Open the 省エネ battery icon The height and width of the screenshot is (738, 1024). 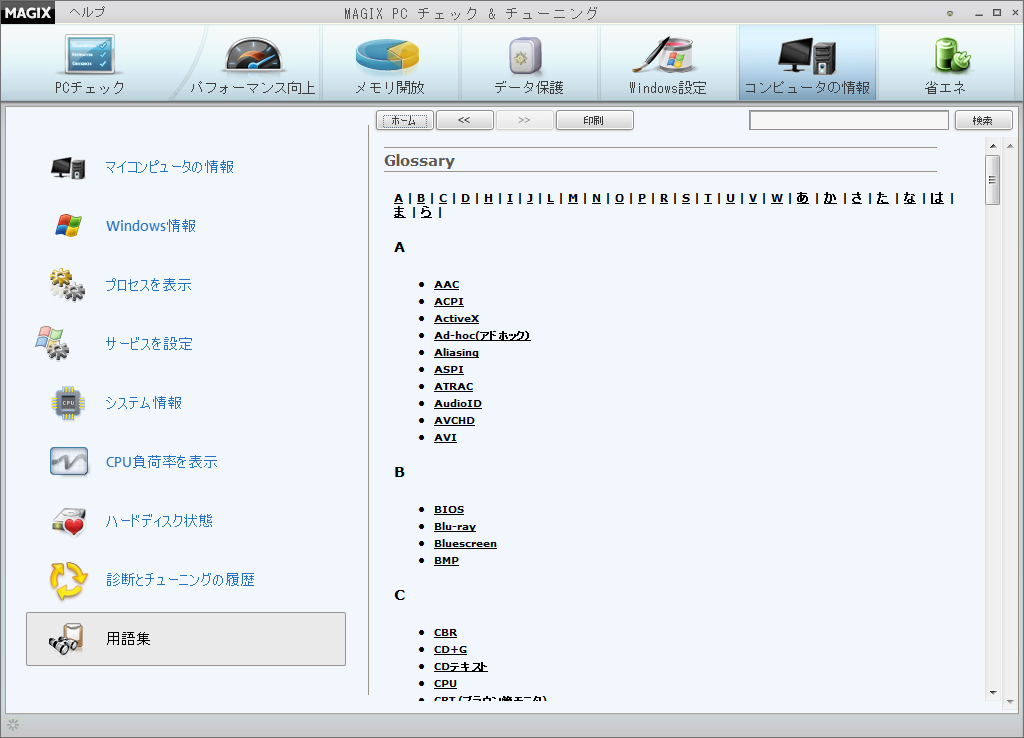(x=952, y=55)
